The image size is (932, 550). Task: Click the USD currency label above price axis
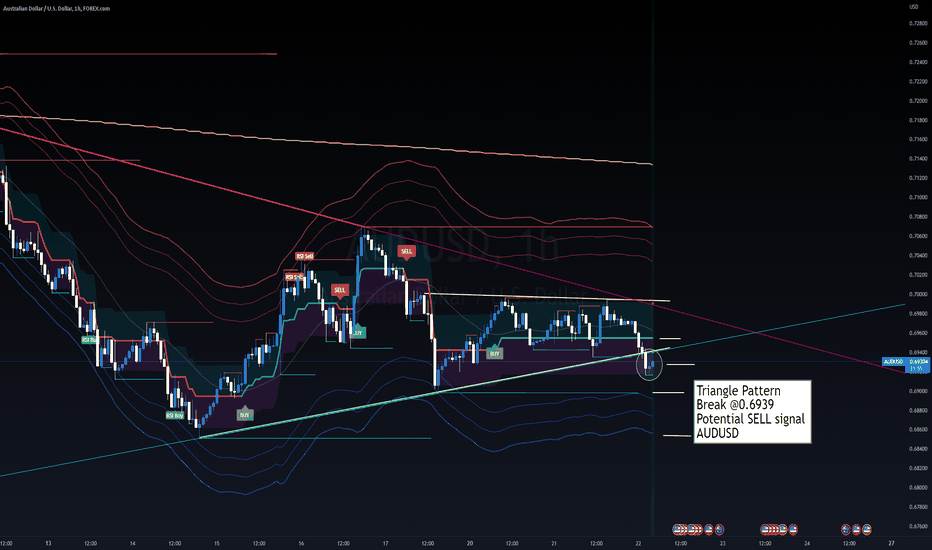pos(914,7)
